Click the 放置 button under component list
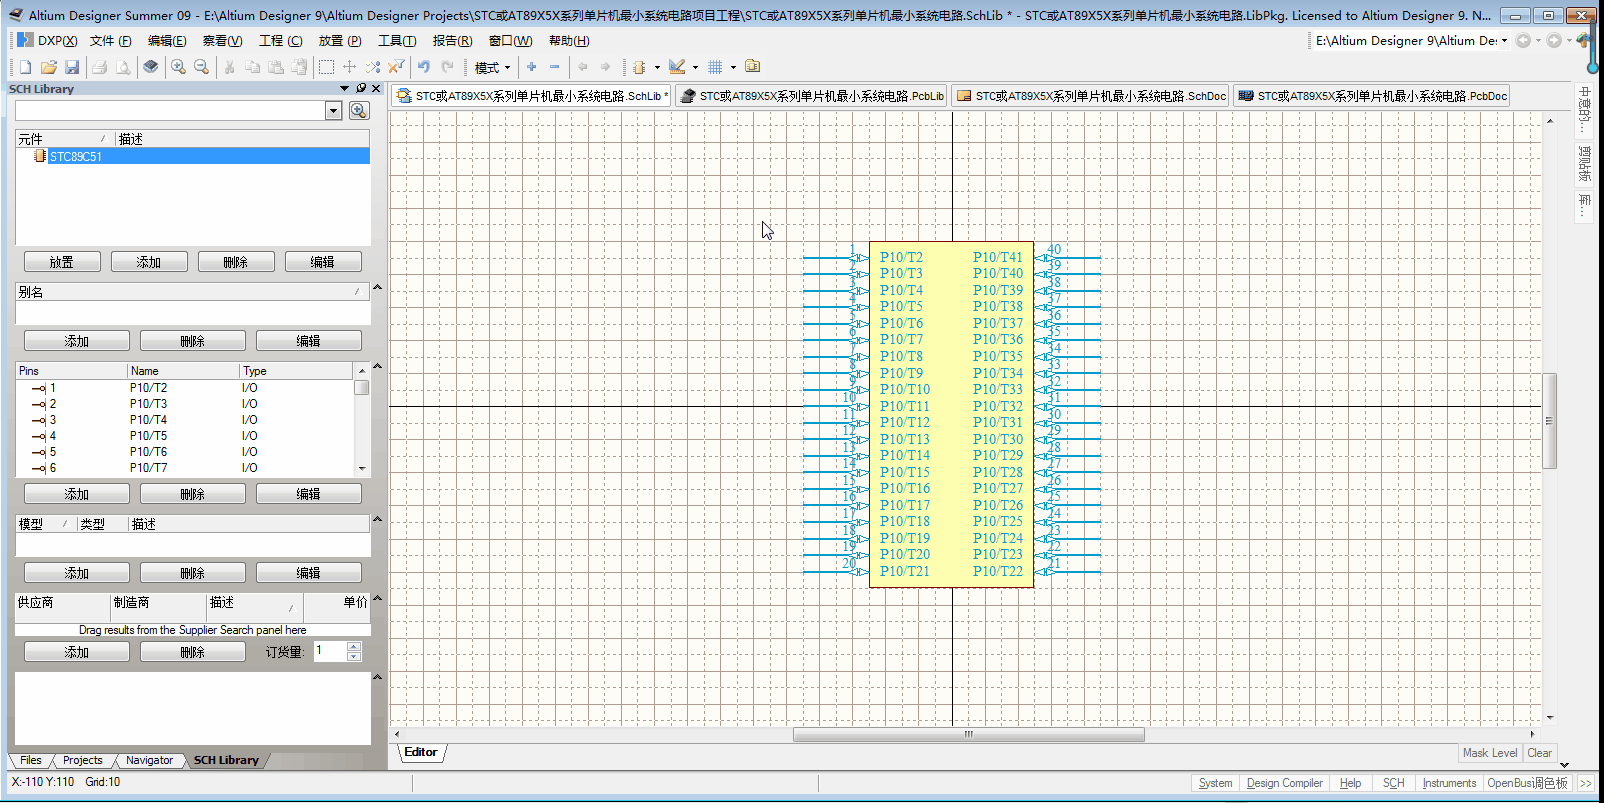This screenshot has height=803, width=1604. 62,262
